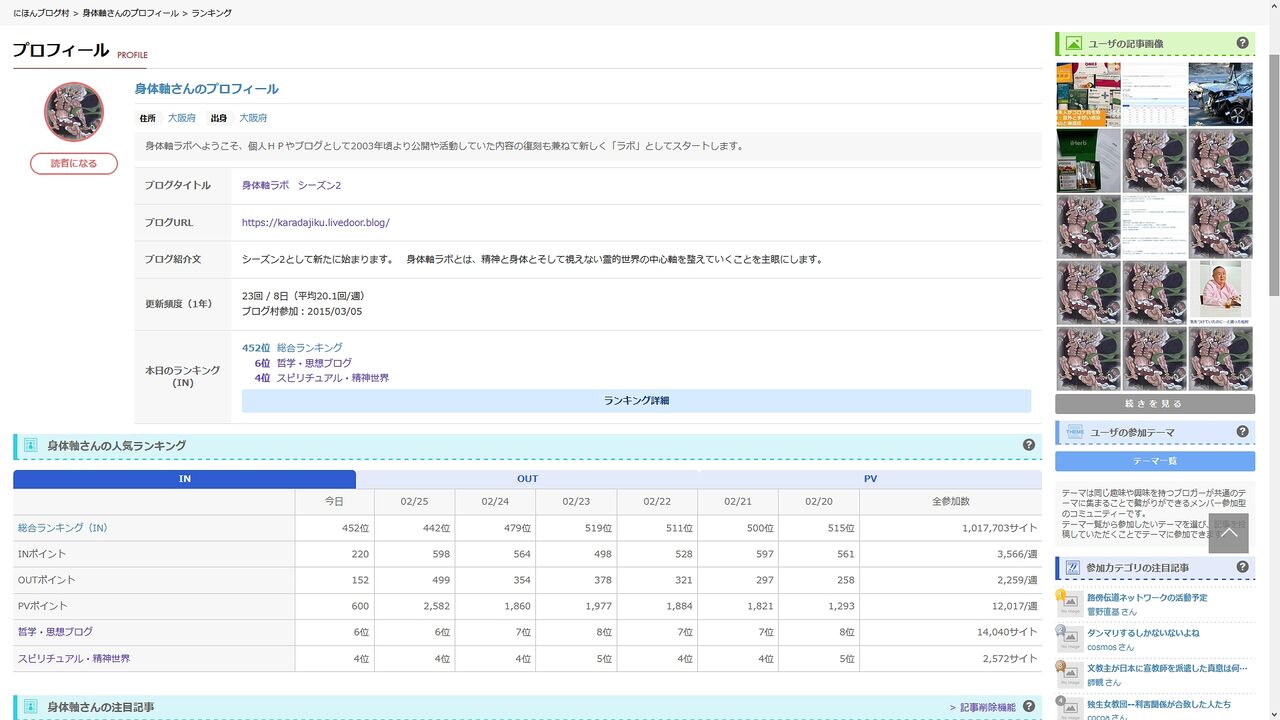Open the blog title 身体軸ラボ シーズン2
The width and height of the screenshot is (1280, 720).
click(292, 185)
